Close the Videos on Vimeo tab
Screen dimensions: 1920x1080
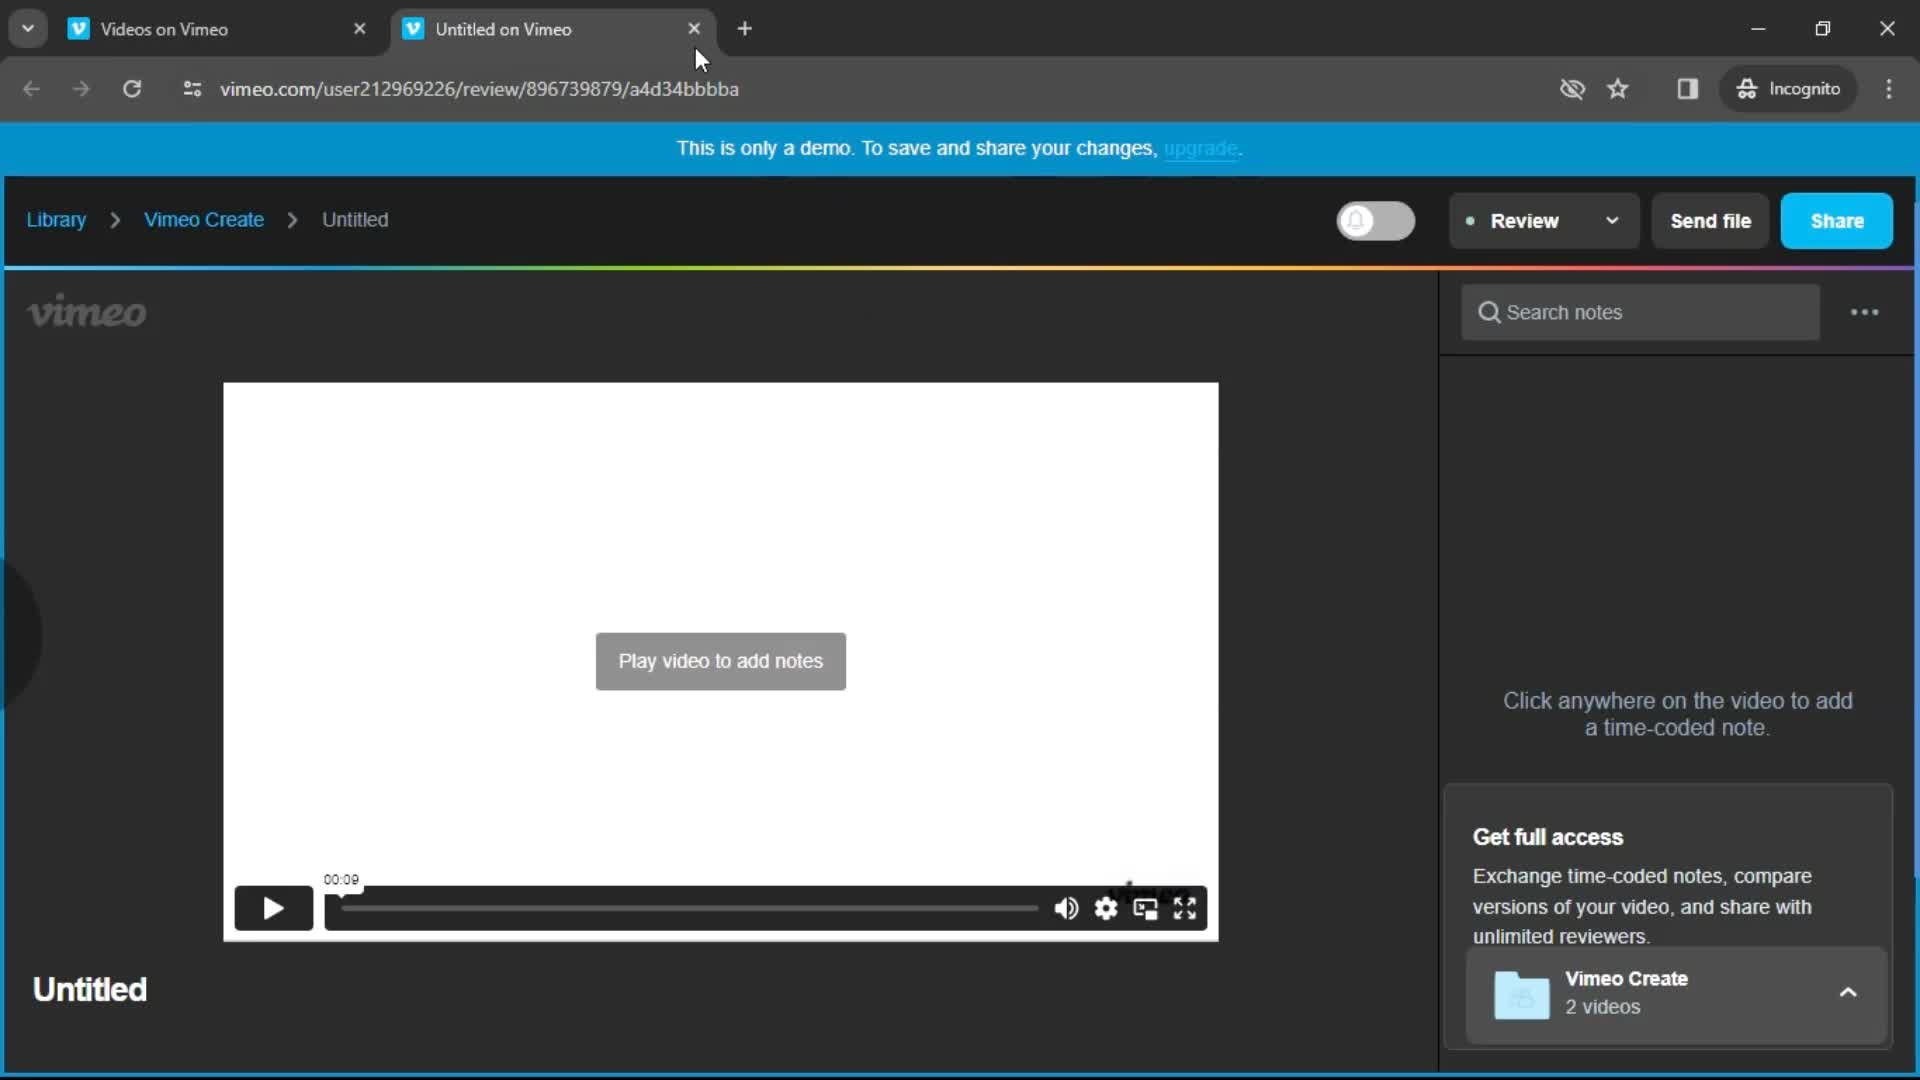tap(360, 29)
